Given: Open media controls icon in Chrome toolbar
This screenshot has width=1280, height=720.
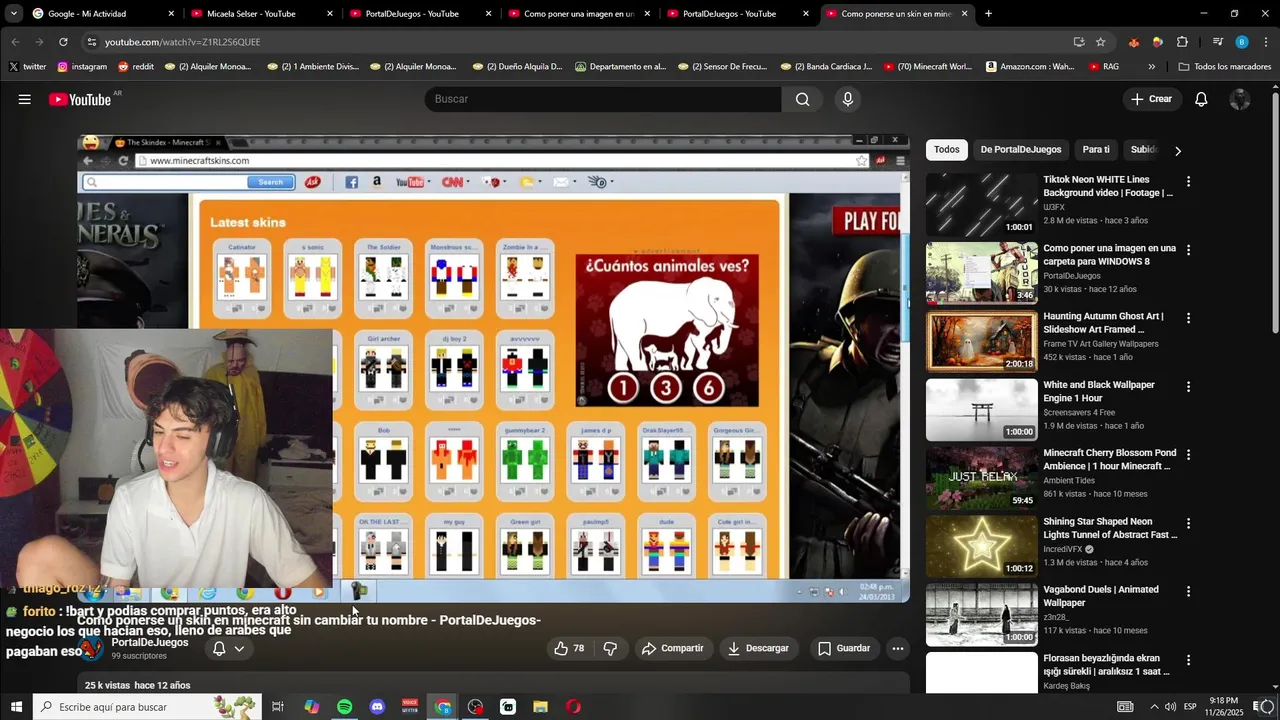Looking at the screenshot, I should click(x=1217, y=42).
